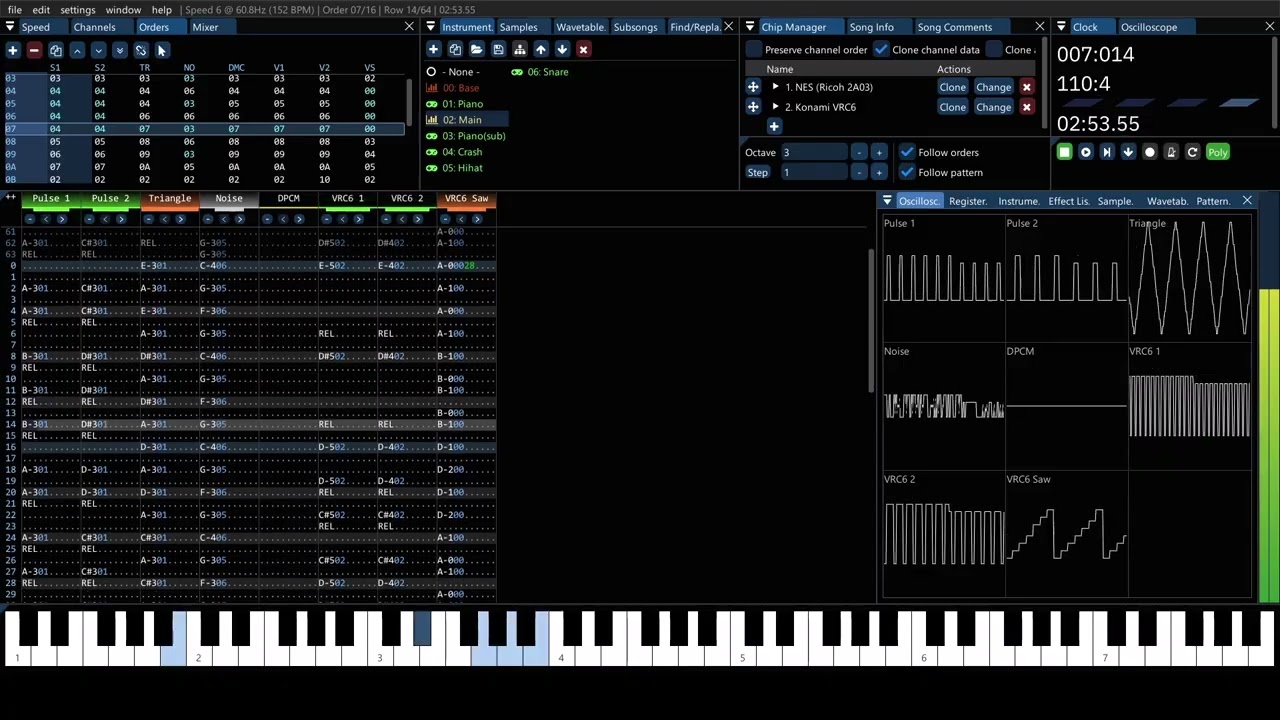Save the selected instrument
The width and height of the screenshot is (1280, 720).
point(498,50)
